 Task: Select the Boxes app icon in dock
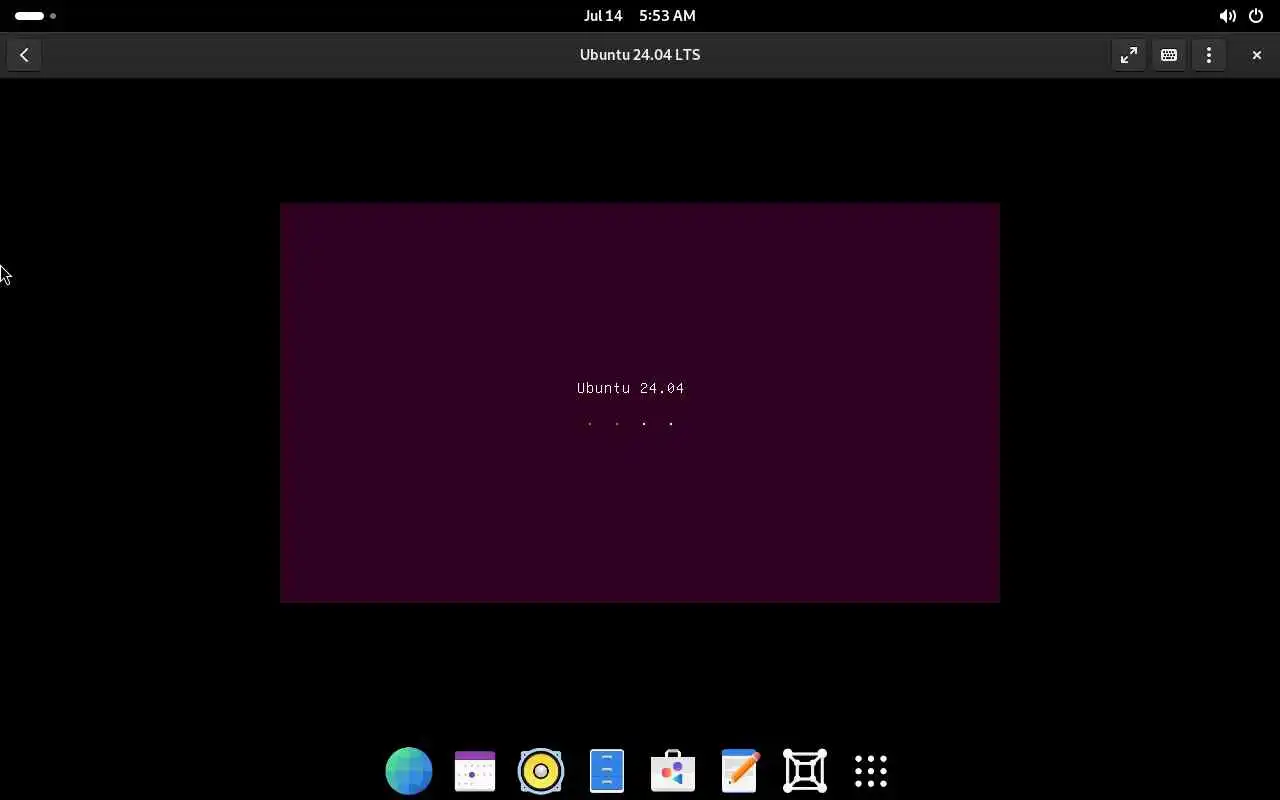point(805,771)
